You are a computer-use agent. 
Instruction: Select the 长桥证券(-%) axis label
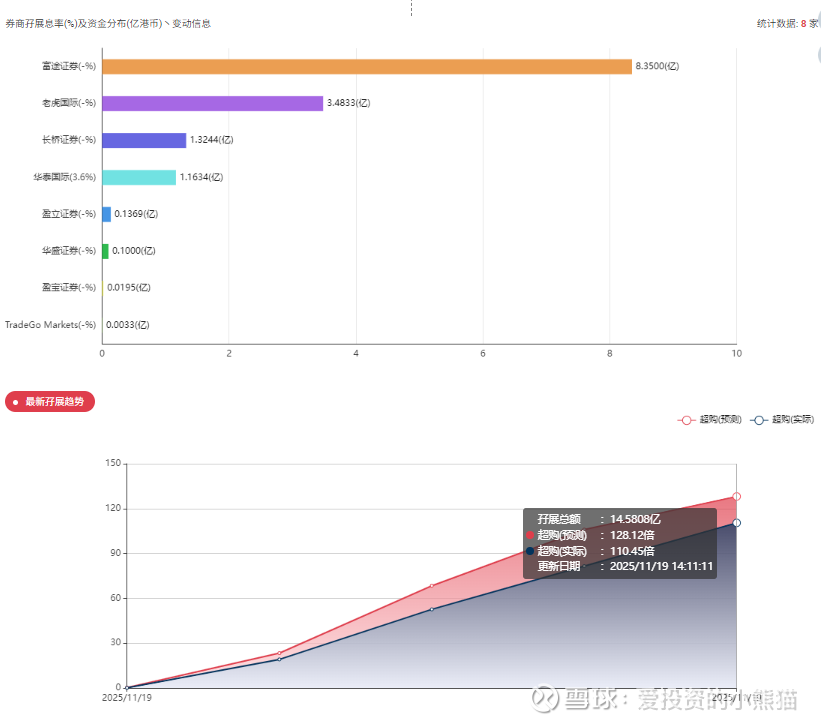pos(69,140)
